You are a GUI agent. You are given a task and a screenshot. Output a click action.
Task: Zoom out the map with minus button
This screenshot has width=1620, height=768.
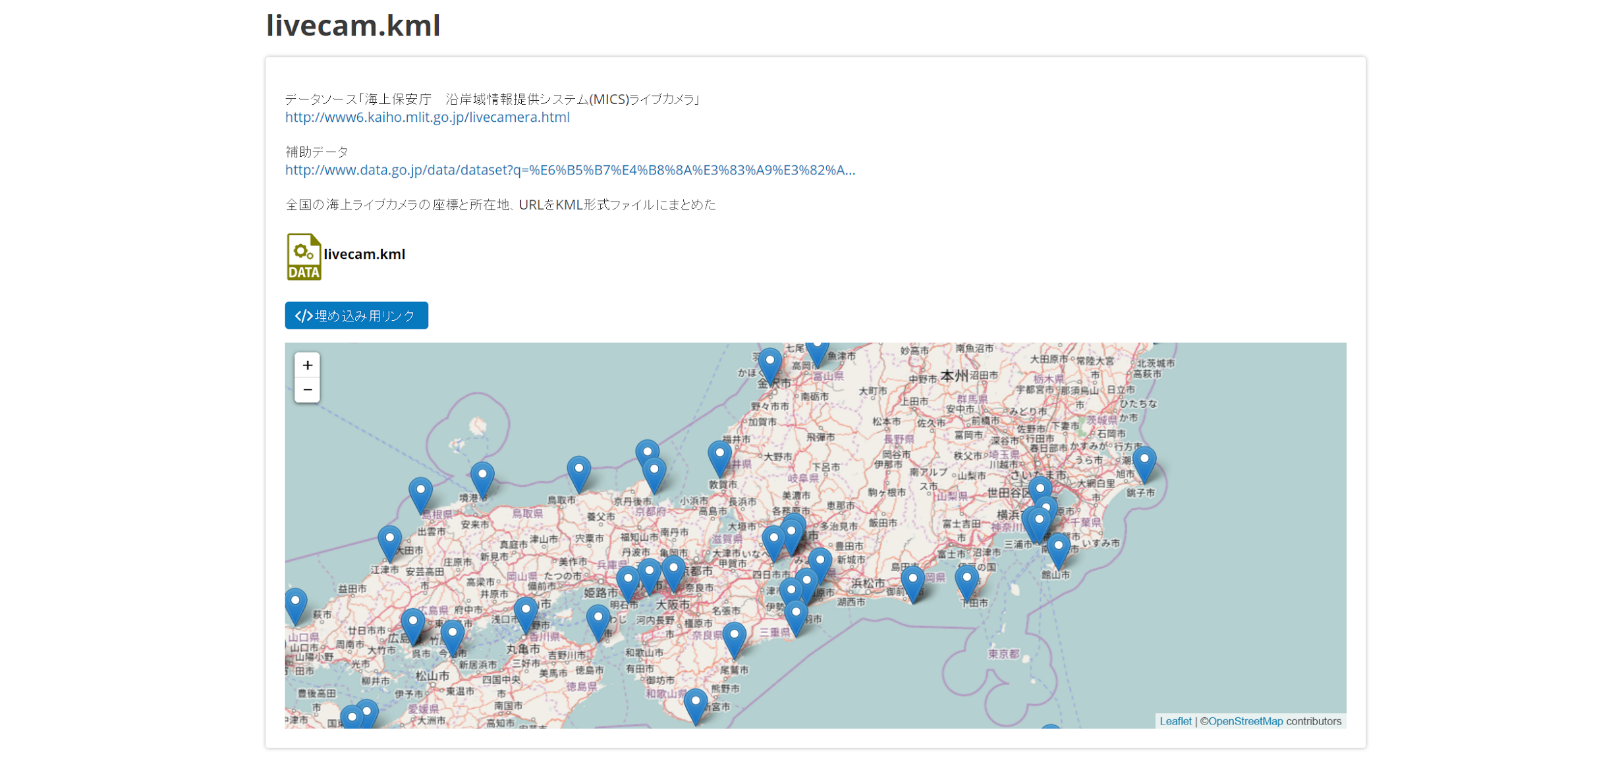[x=307, y=390]
